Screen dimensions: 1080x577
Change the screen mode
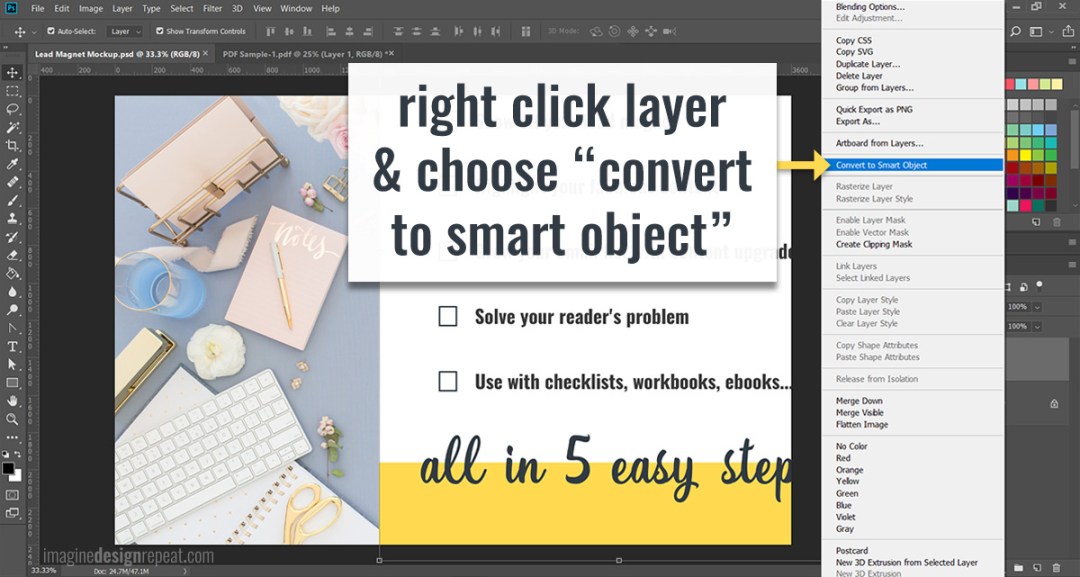click(x=12, y=513)
